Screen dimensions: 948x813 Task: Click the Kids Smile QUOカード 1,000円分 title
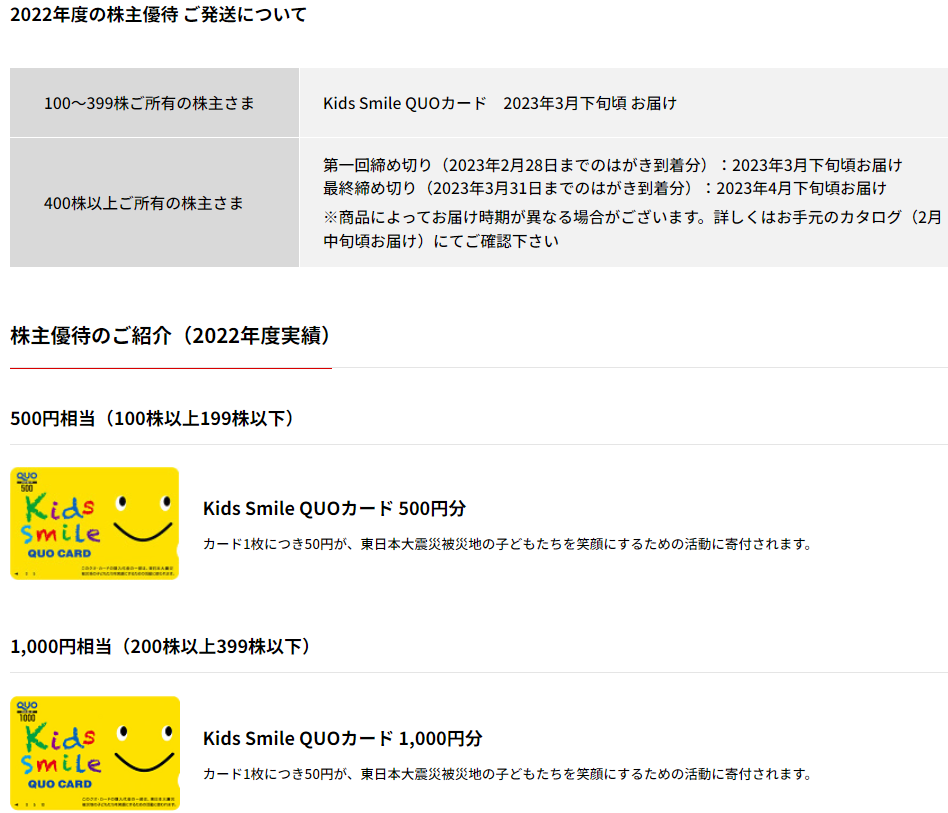coord(342,738)
